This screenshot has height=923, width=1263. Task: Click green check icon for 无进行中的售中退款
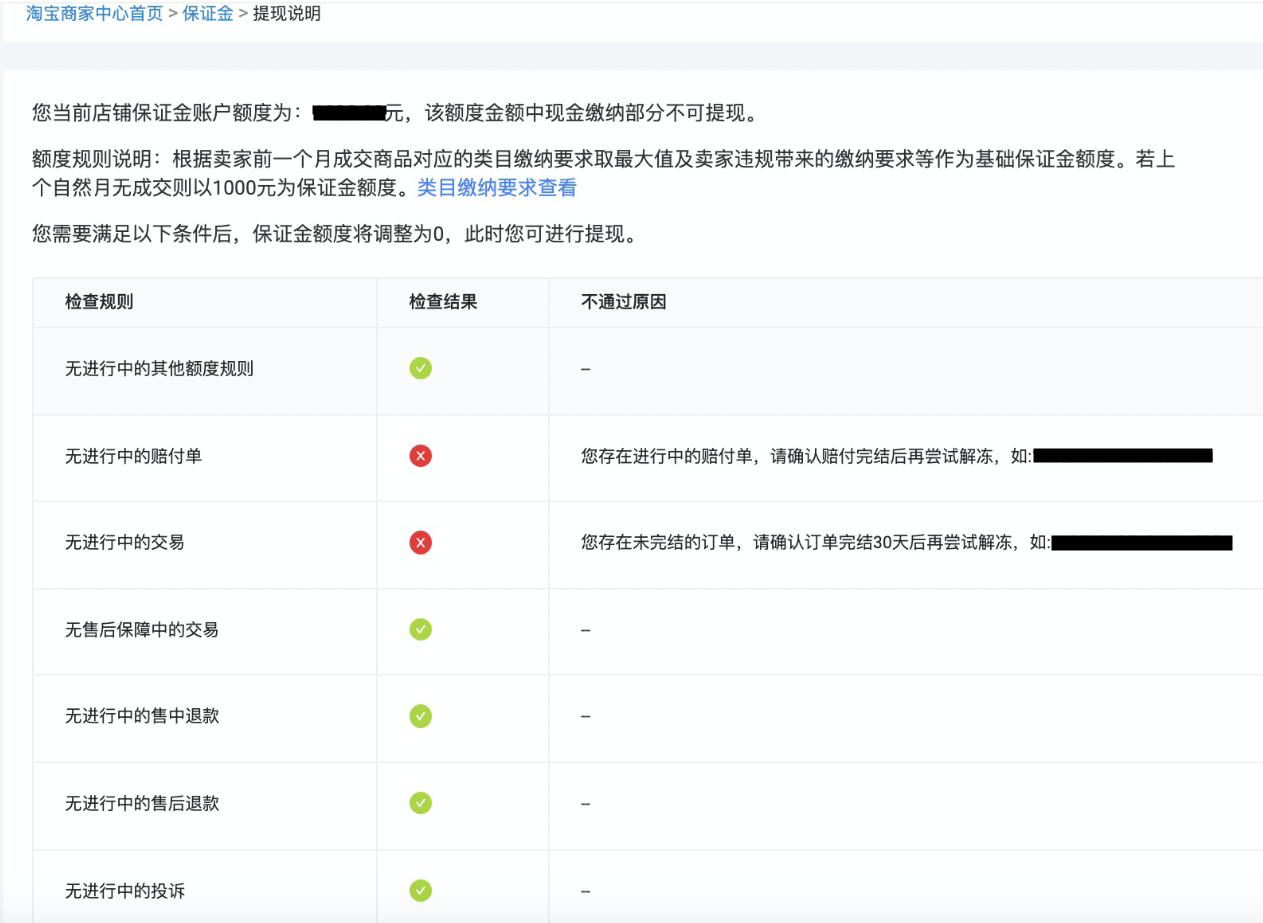pyautogui.click(x=421, y=716)
